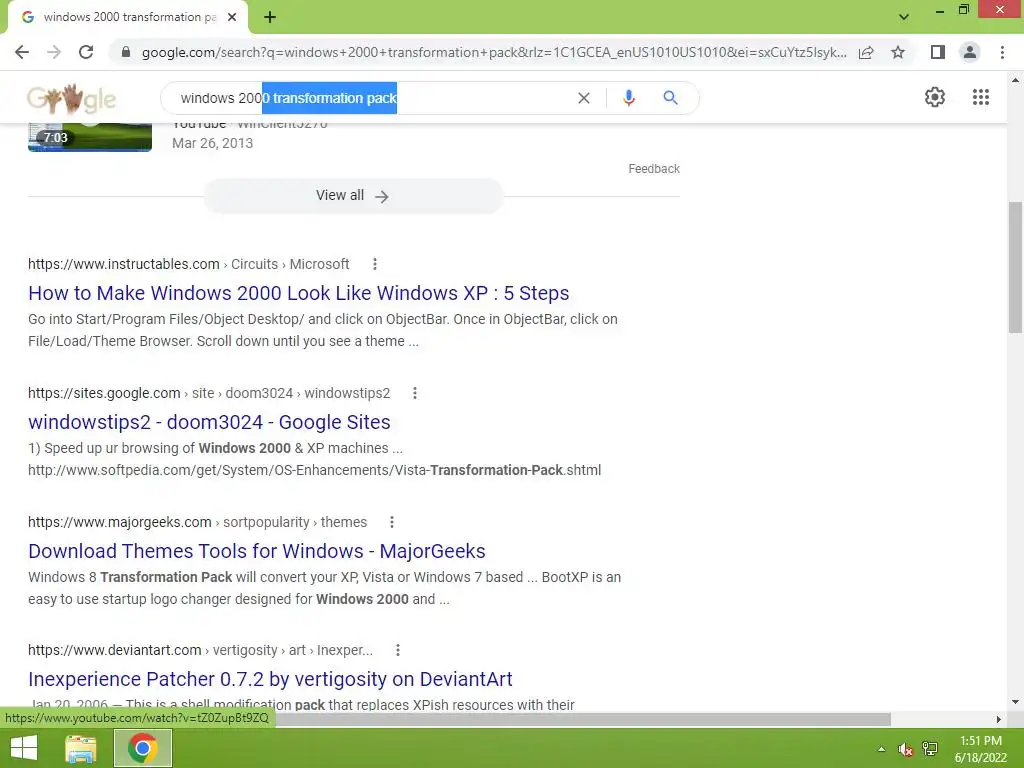This screenshot has height=768, width=1024.
Task: Open options for the majorgeeks.com result
Action: click(392, 522)
